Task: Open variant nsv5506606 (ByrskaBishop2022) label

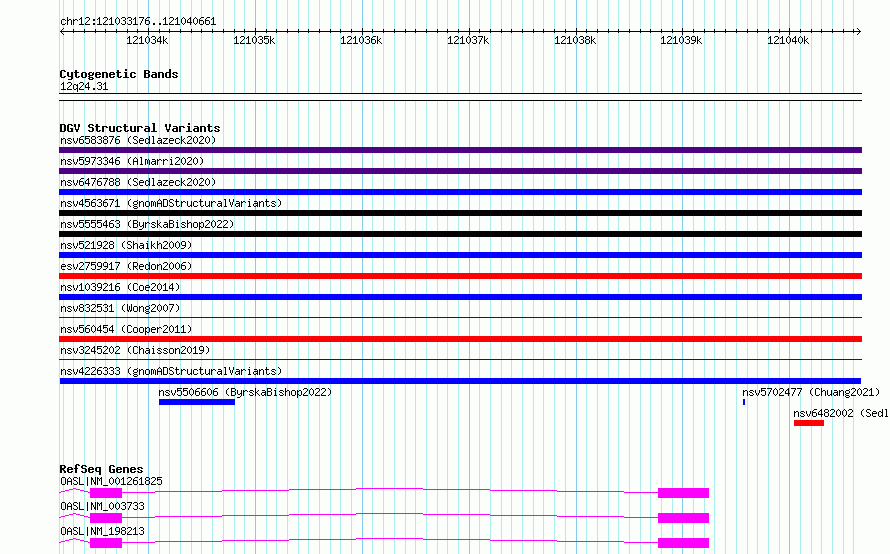Action: 245,392
